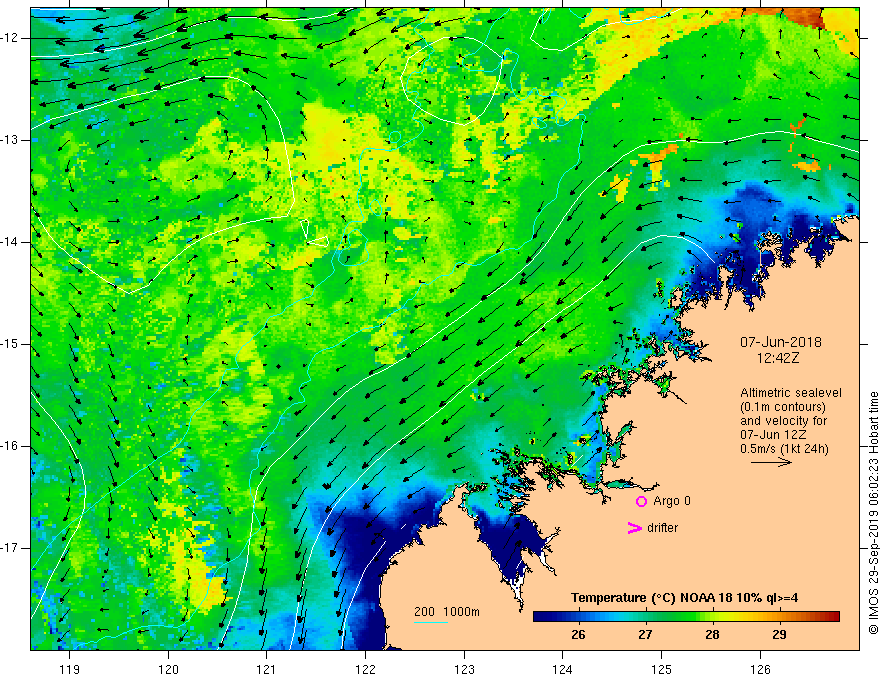This screenshot has height=680, width=880.
Task: Click the cyan 200 1000m depth line
Action: click(x=430, y=622)
